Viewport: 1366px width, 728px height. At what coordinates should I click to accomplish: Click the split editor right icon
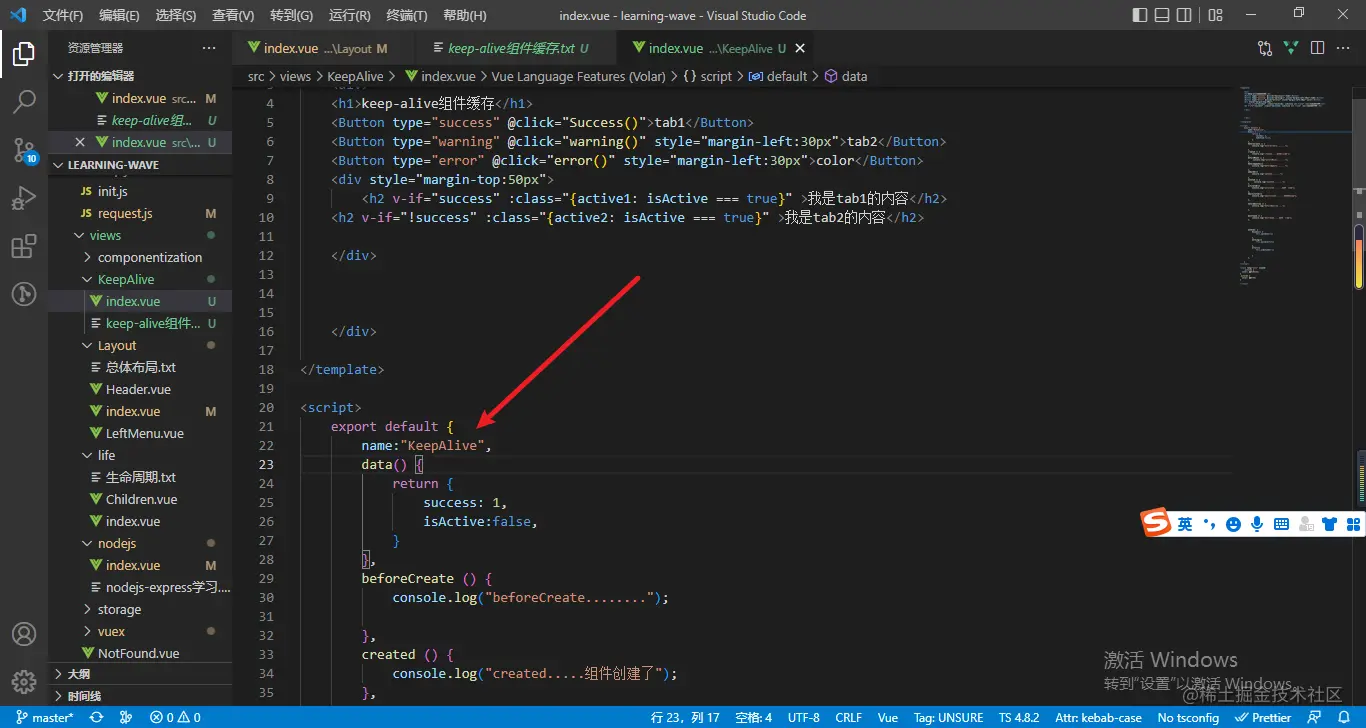pos(1317,48)
